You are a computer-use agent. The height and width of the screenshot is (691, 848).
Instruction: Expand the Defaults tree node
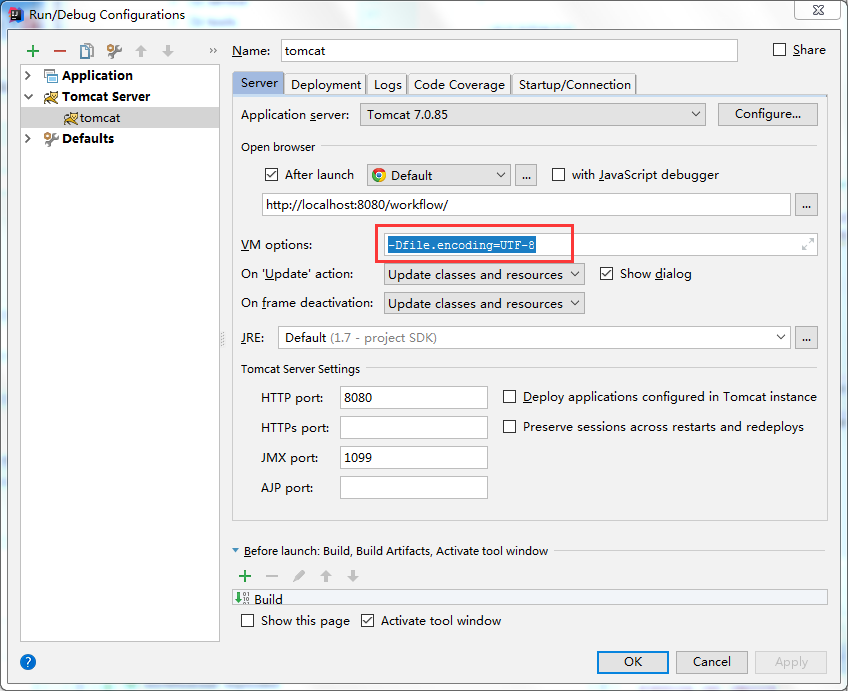coord(28,139)
